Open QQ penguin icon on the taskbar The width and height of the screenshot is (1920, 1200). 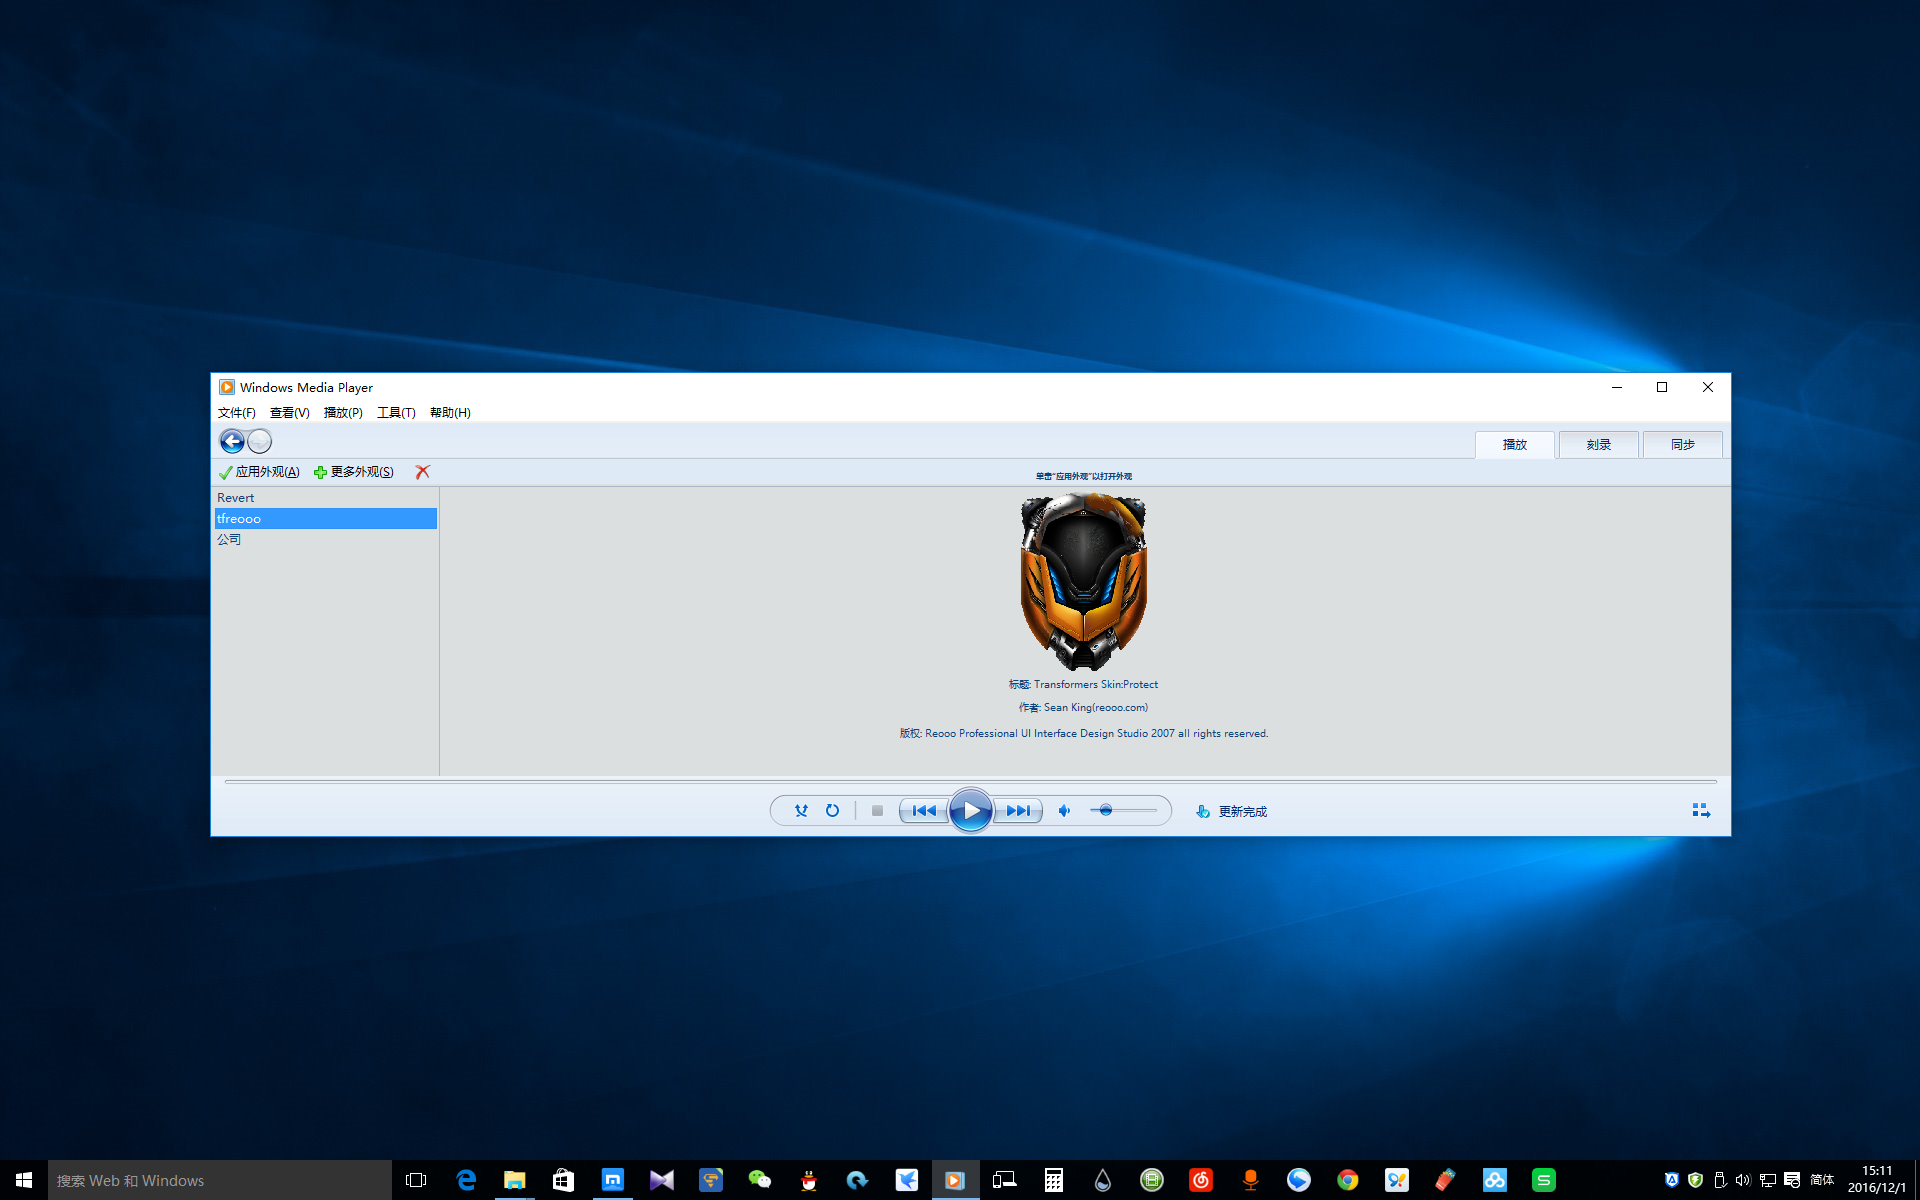click(809, 1180)
